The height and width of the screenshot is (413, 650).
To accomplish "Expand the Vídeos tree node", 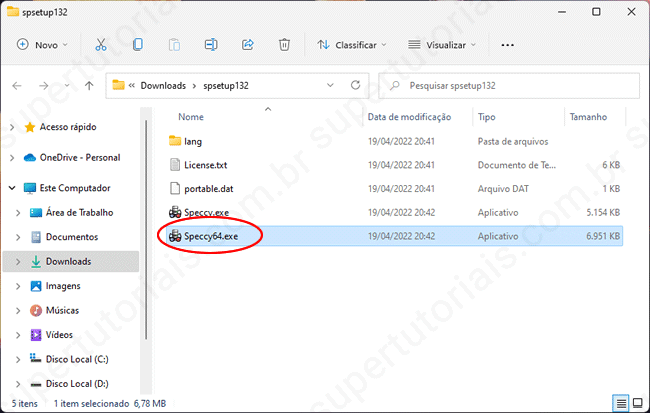I will point(18,335).
